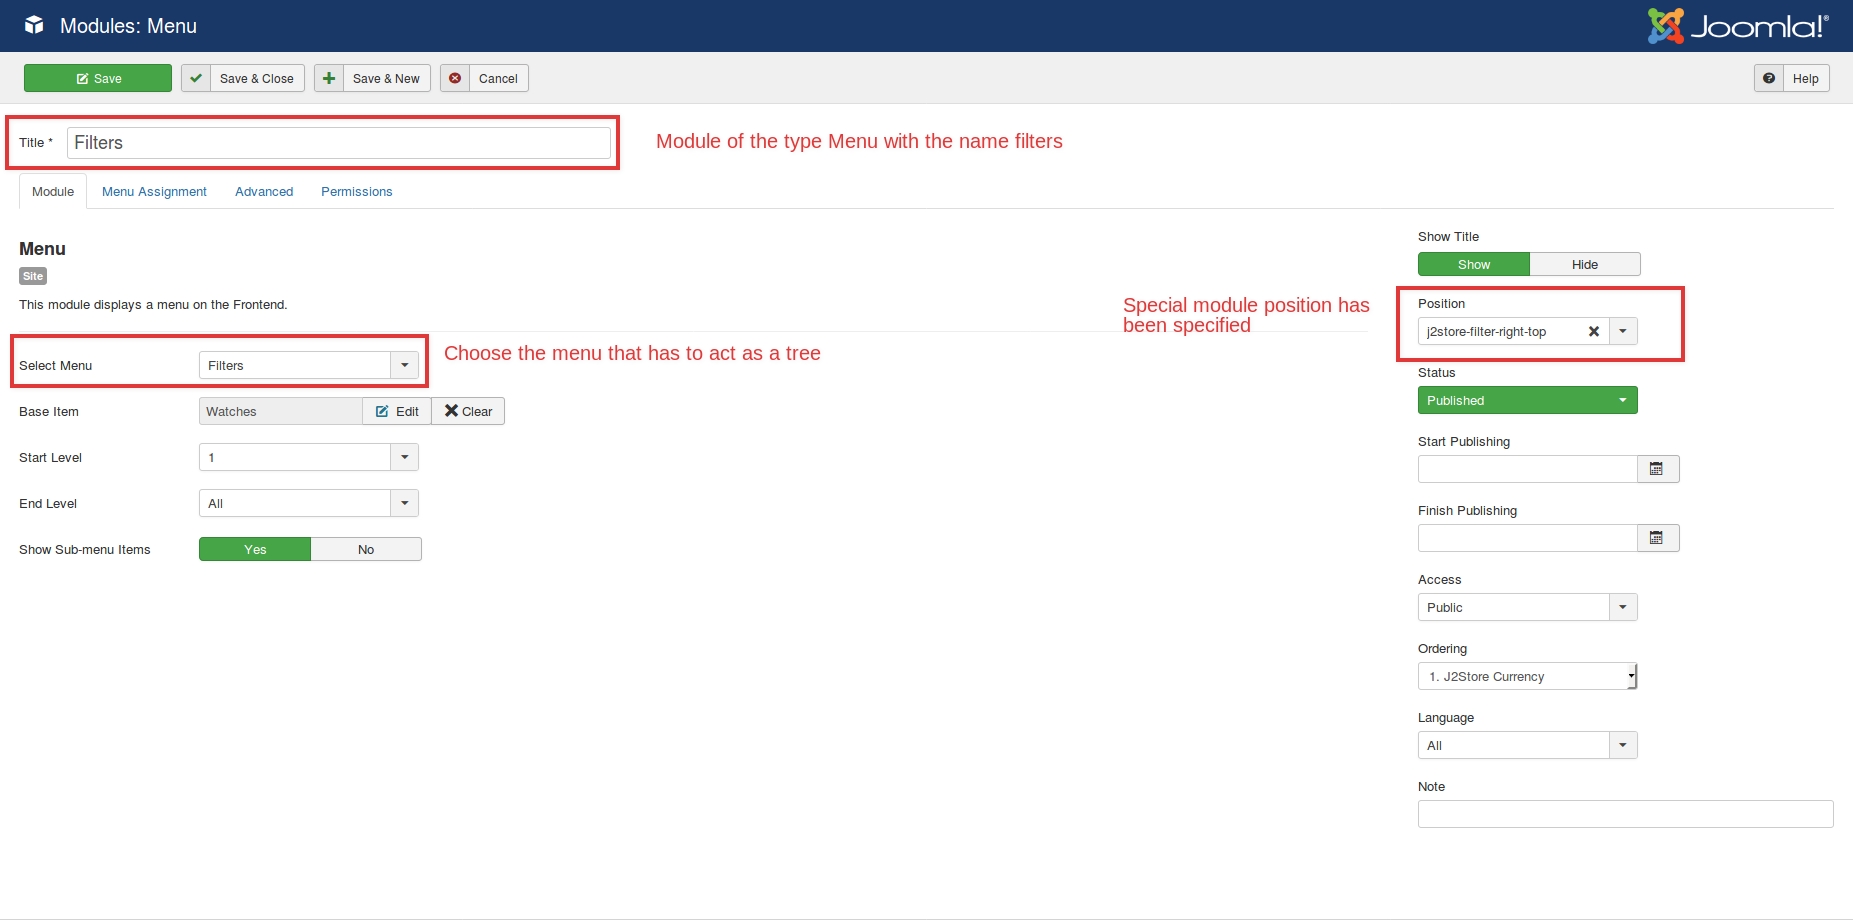
Task: Open the Start Publishing calendar picker
Action: [x=1657, y=469]
